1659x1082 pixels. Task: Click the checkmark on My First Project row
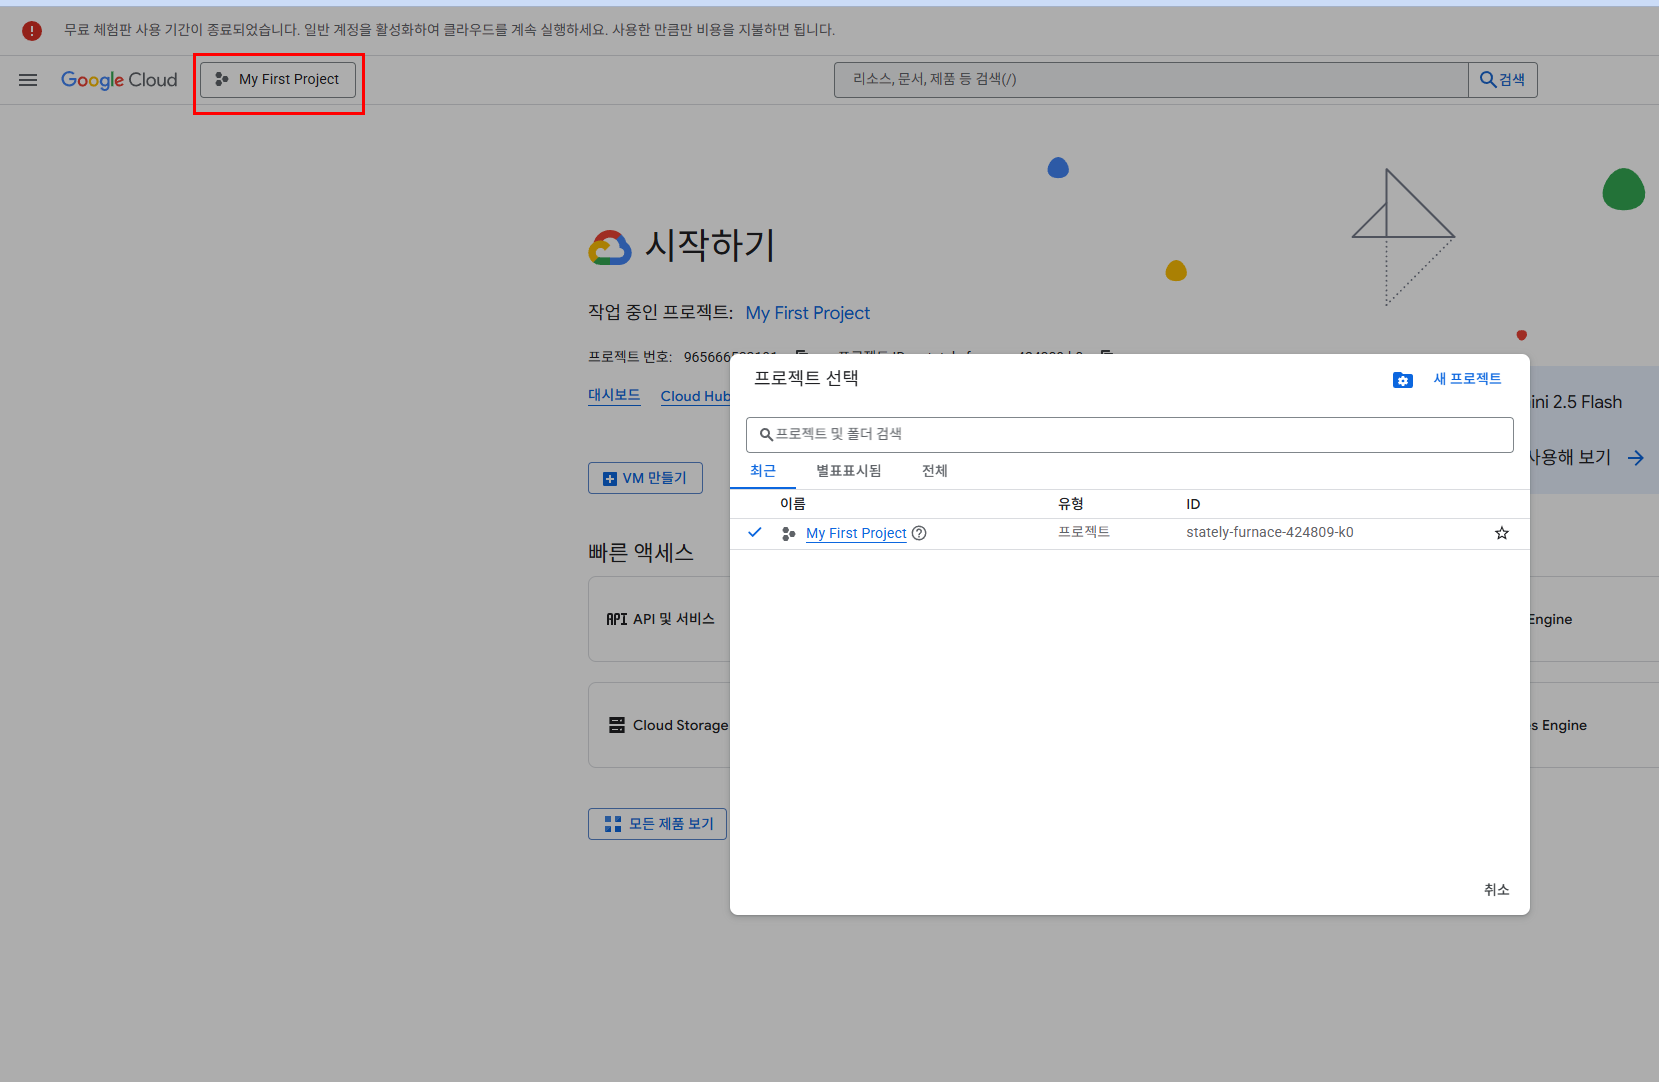755,532
